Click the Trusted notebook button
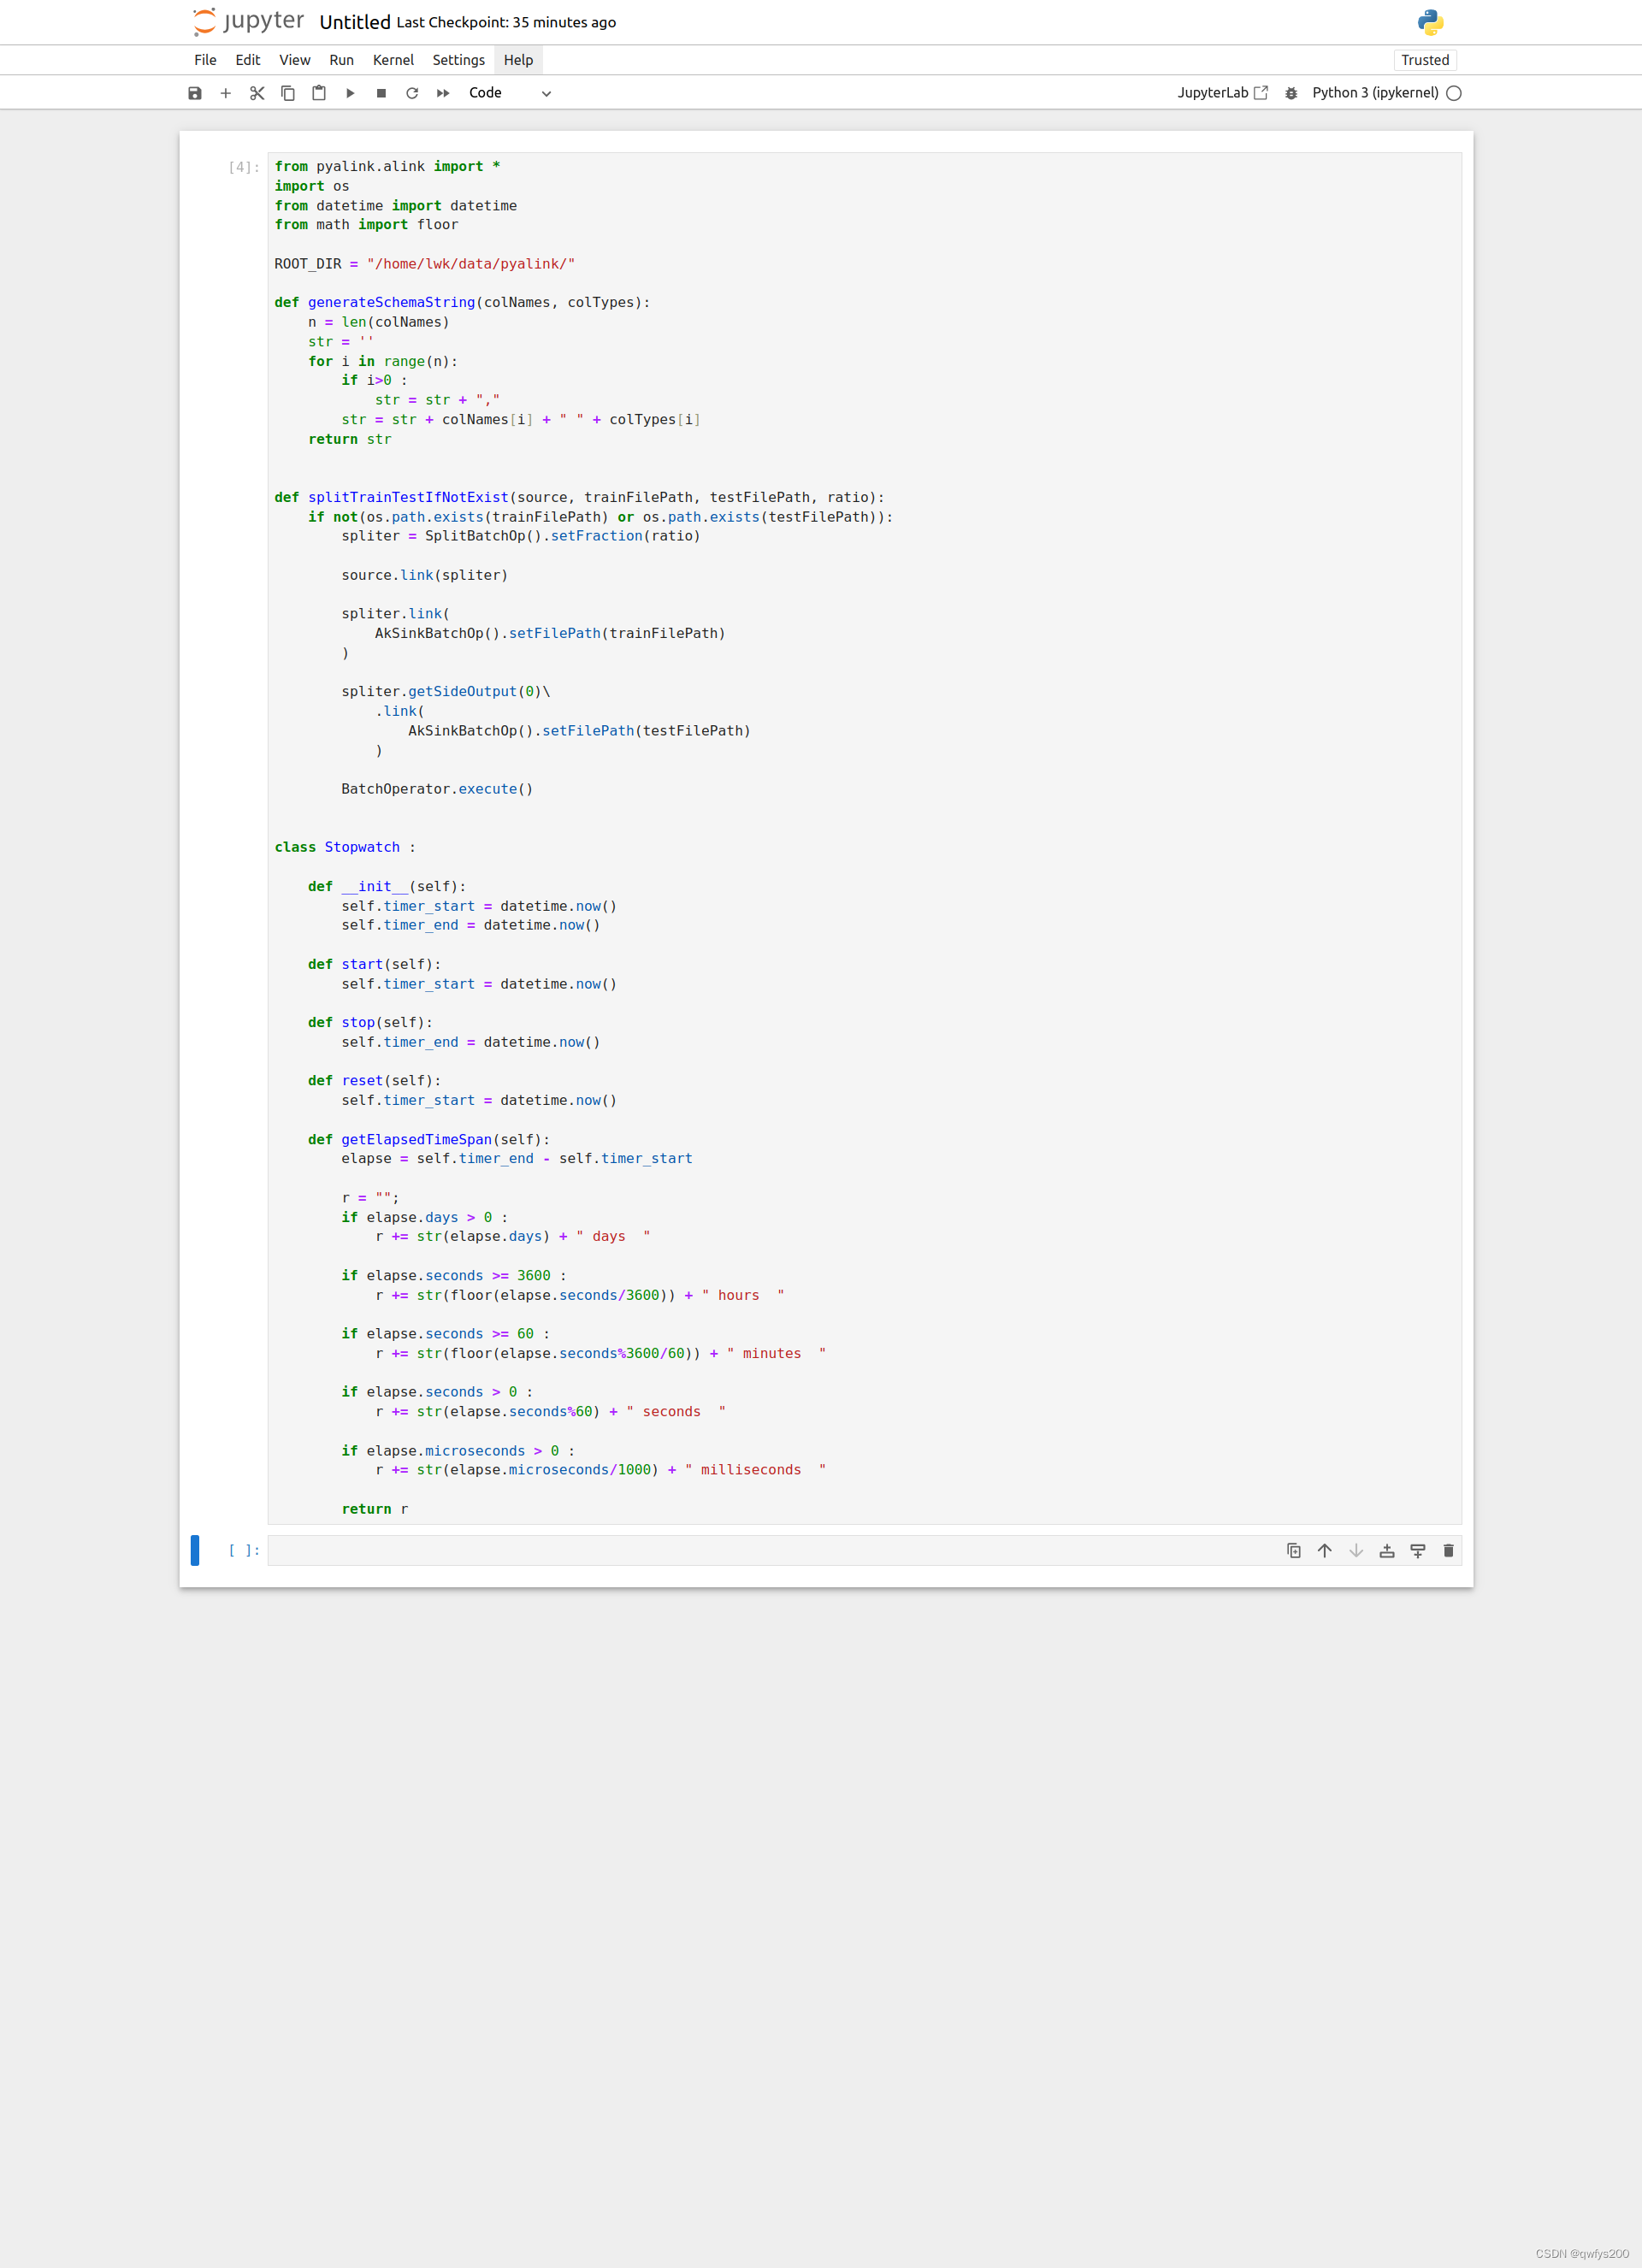 coord(1424,60)
